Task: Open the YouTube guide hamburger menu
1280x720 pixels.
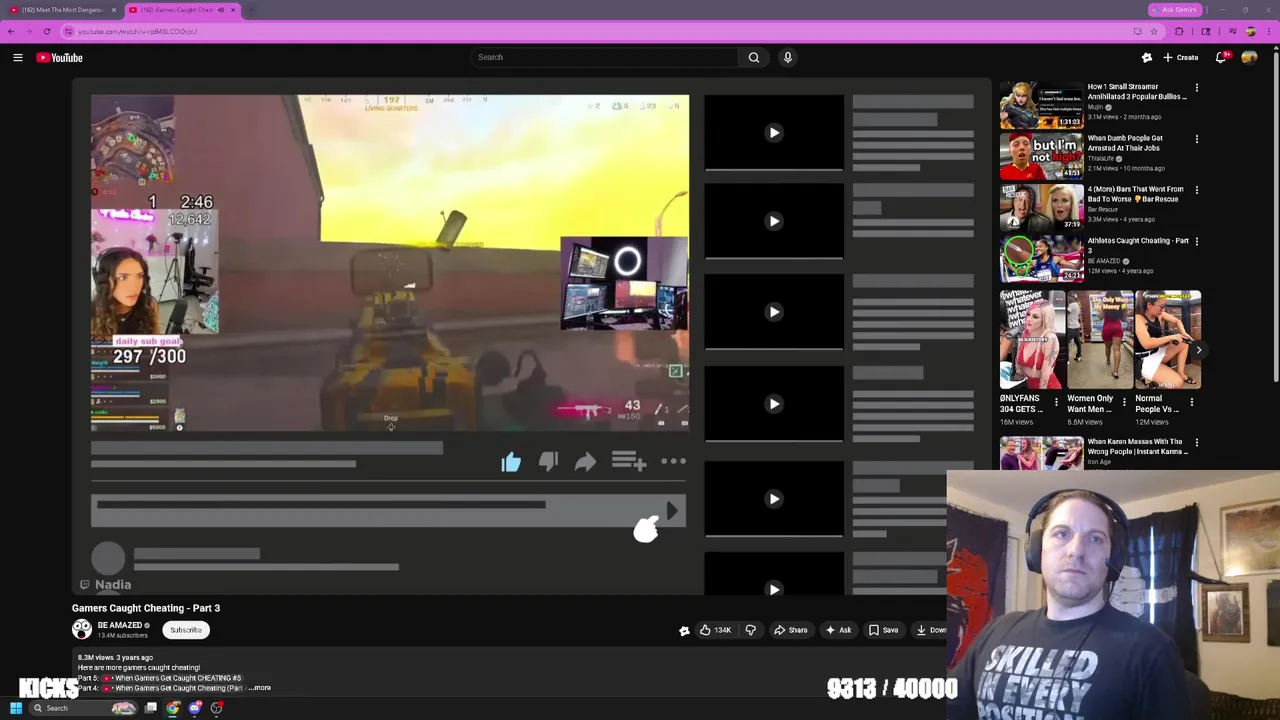Action: point(18,58)
